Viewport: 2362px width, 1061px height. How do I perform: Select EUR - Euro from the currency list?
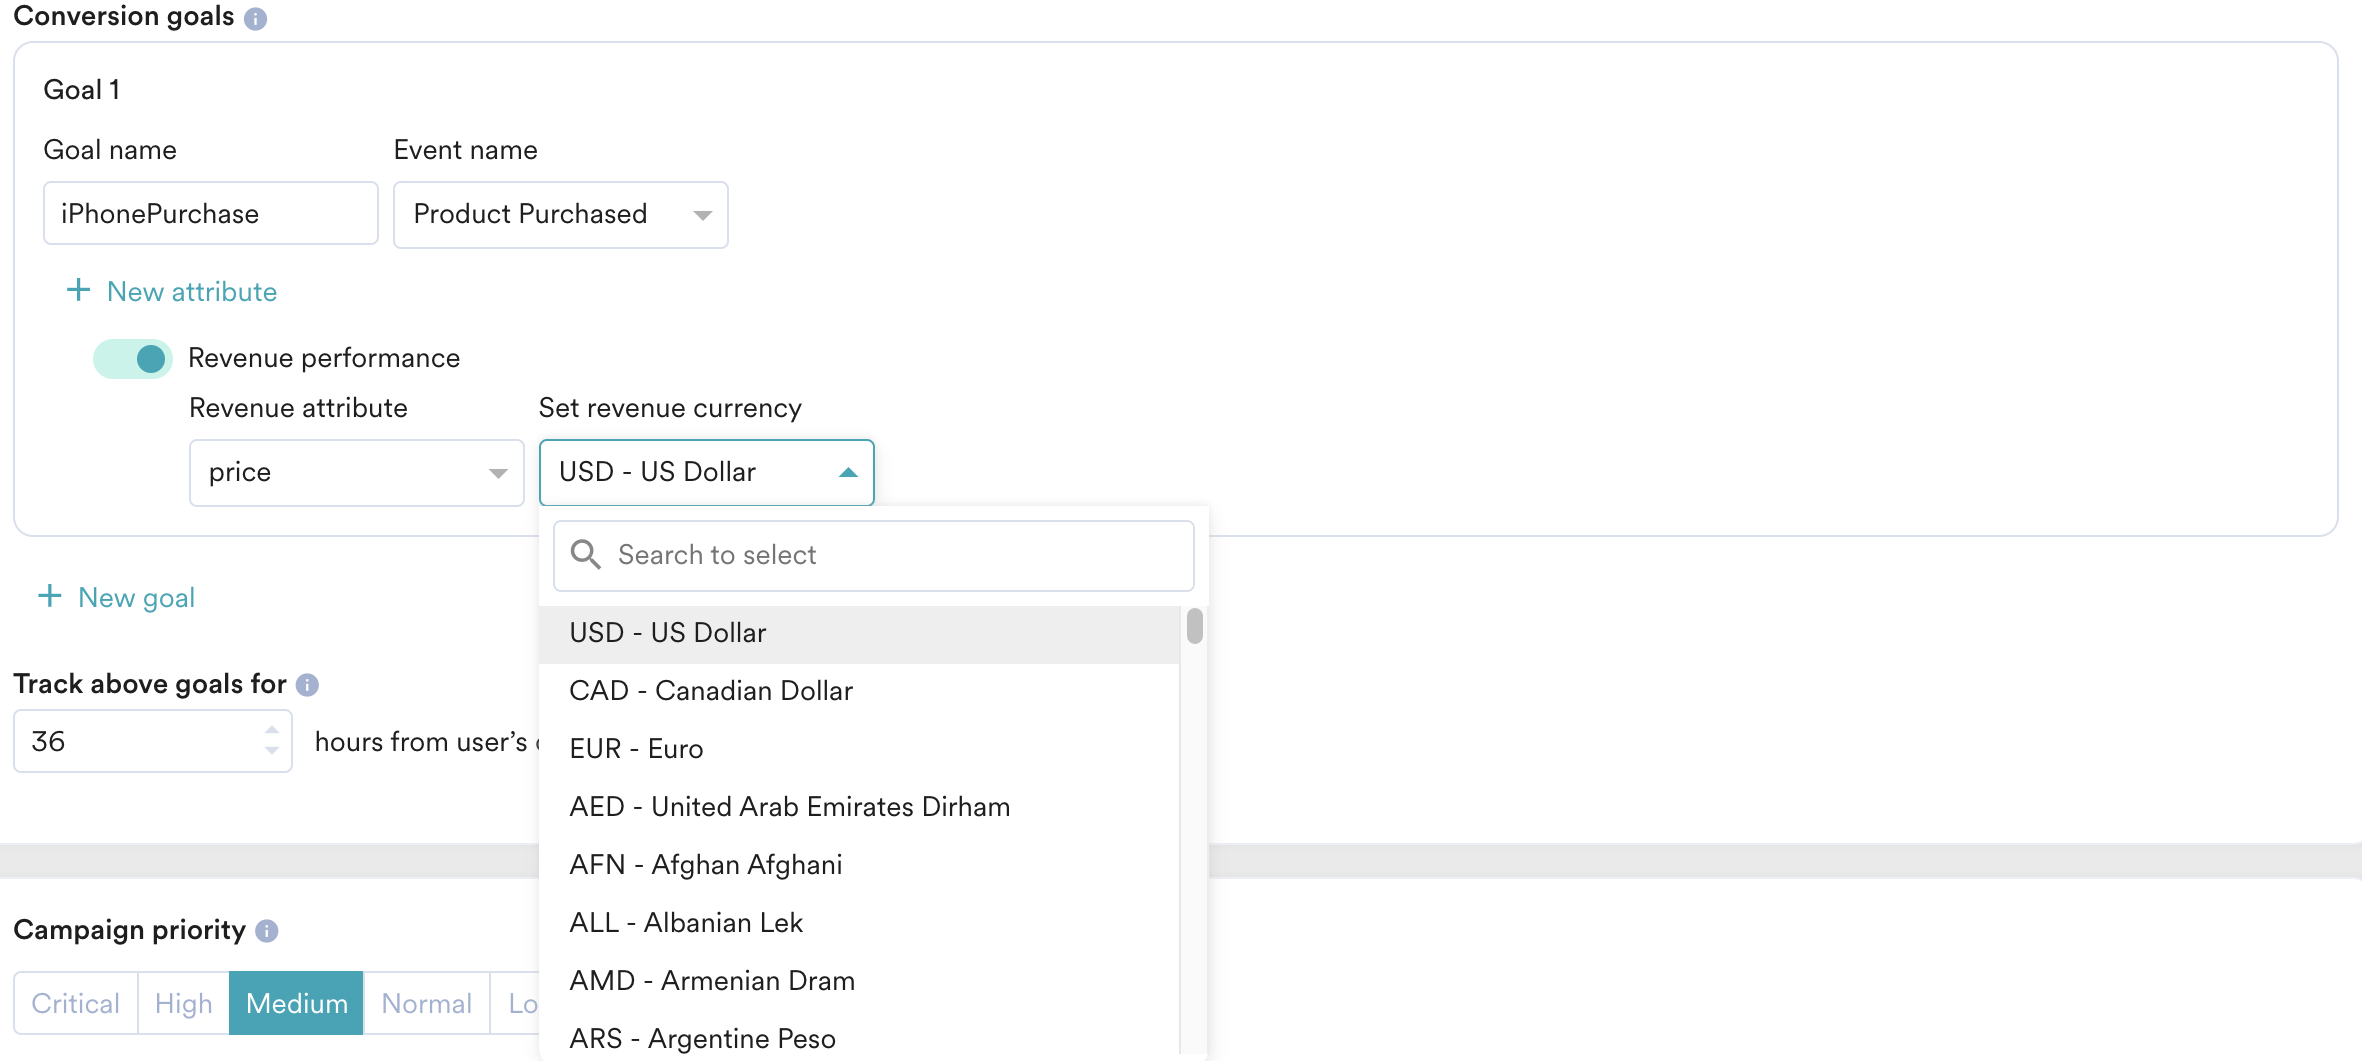[x=635, y=748]
